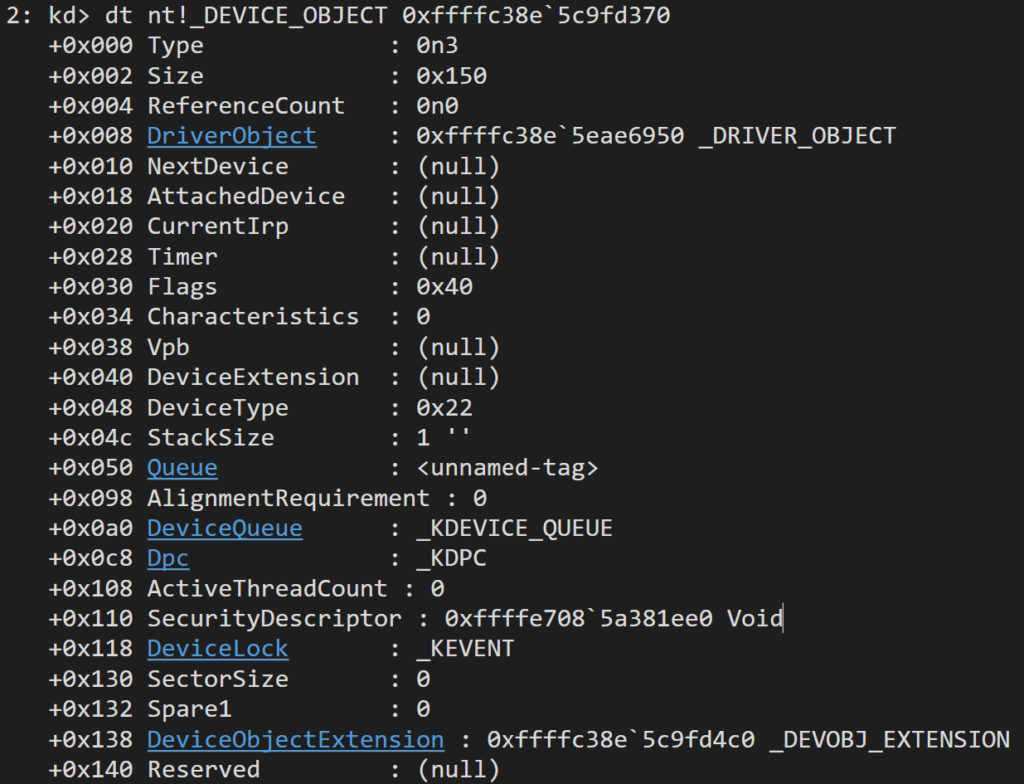Click the _KDEVICE_QUEUE type text

pos(514,528)
